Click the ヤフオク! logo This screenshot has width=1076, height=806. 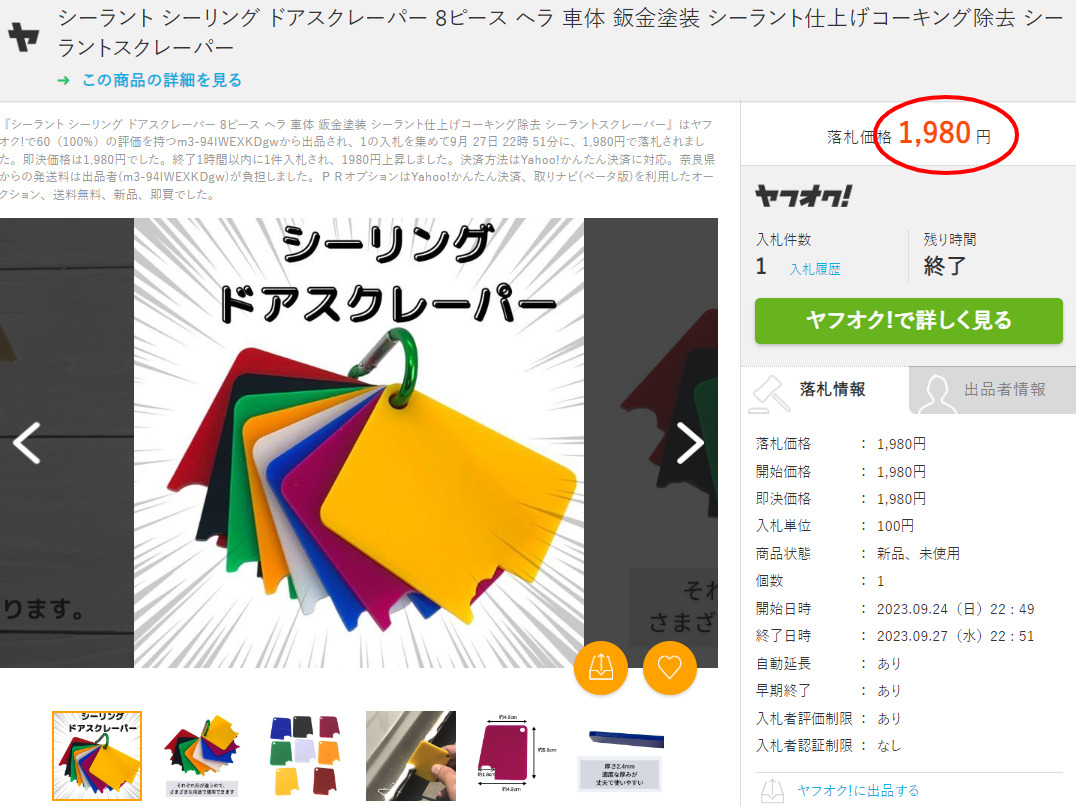pyautogui.click(x=804, y=196)
